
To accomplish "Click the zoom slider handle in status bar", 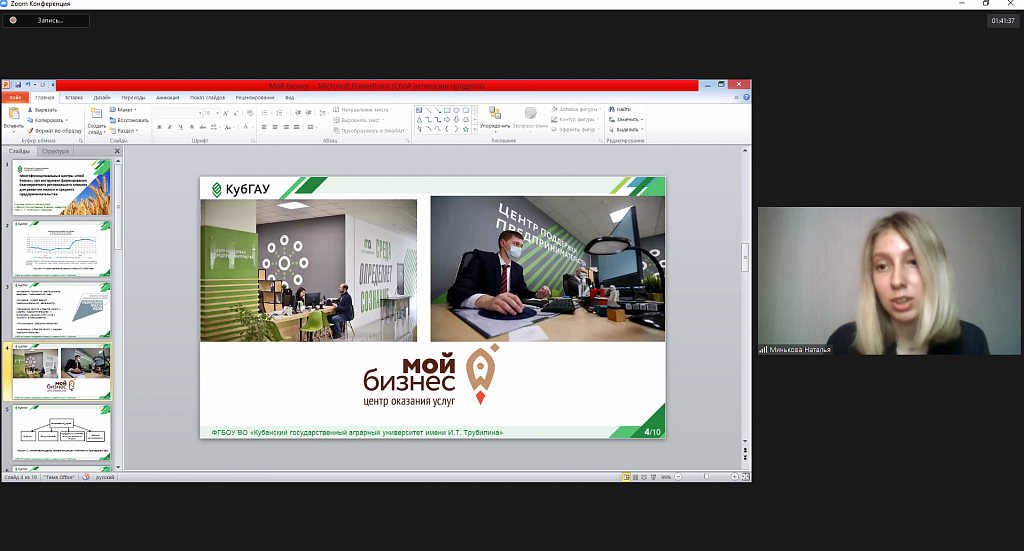I will pyautogui.click(x=706, y=477).
